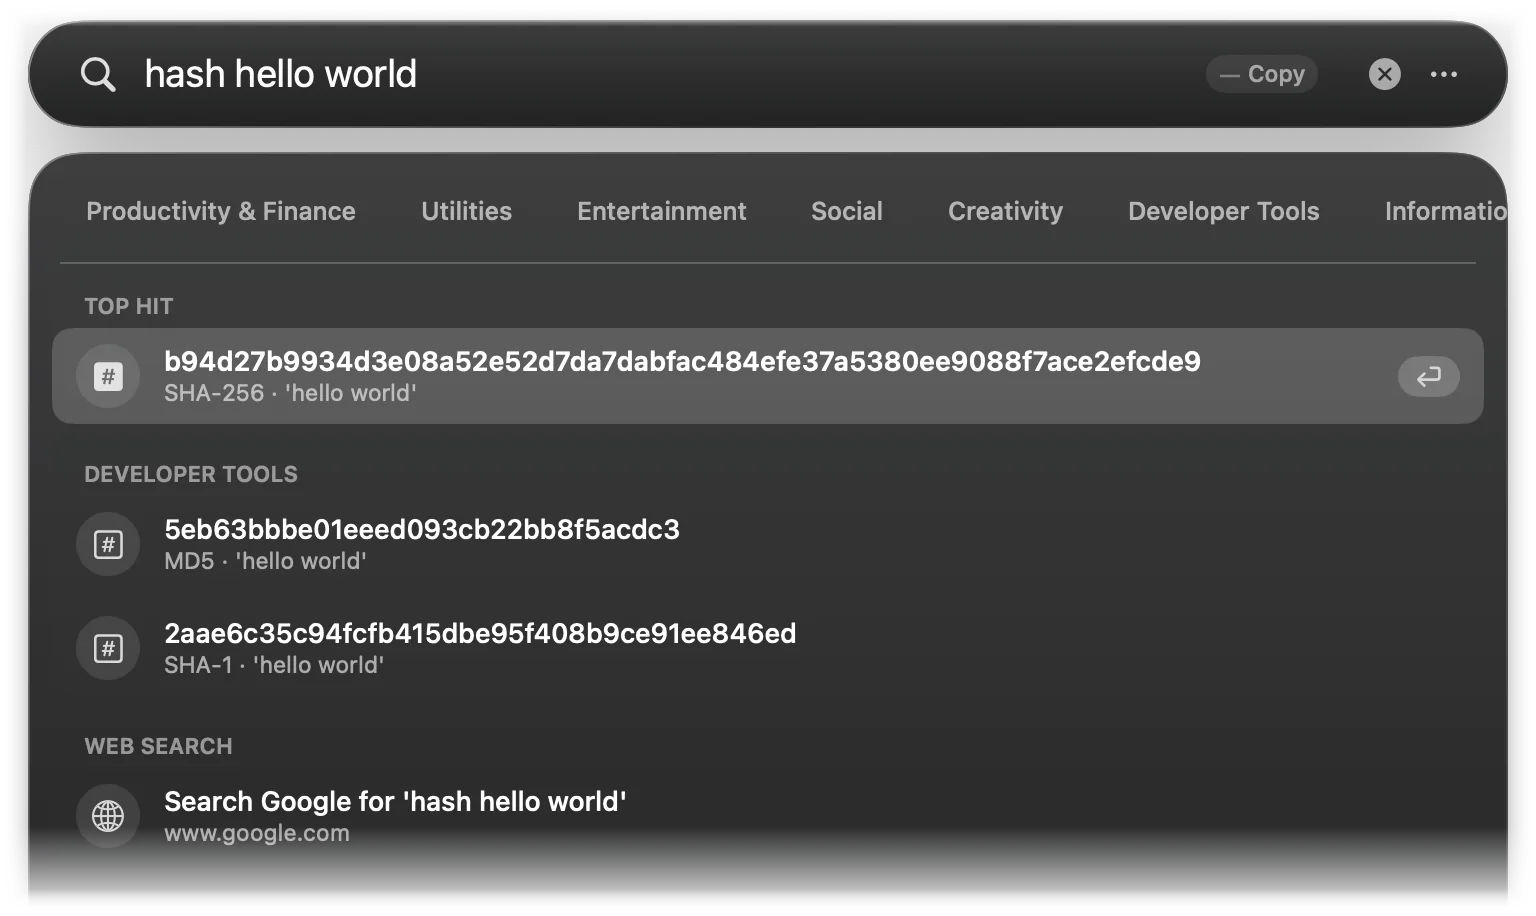Image resolution: width=1536 pixels, height=916 pixels.
Task: Click the globe icon for web search
Action: [x=108, y=816]
